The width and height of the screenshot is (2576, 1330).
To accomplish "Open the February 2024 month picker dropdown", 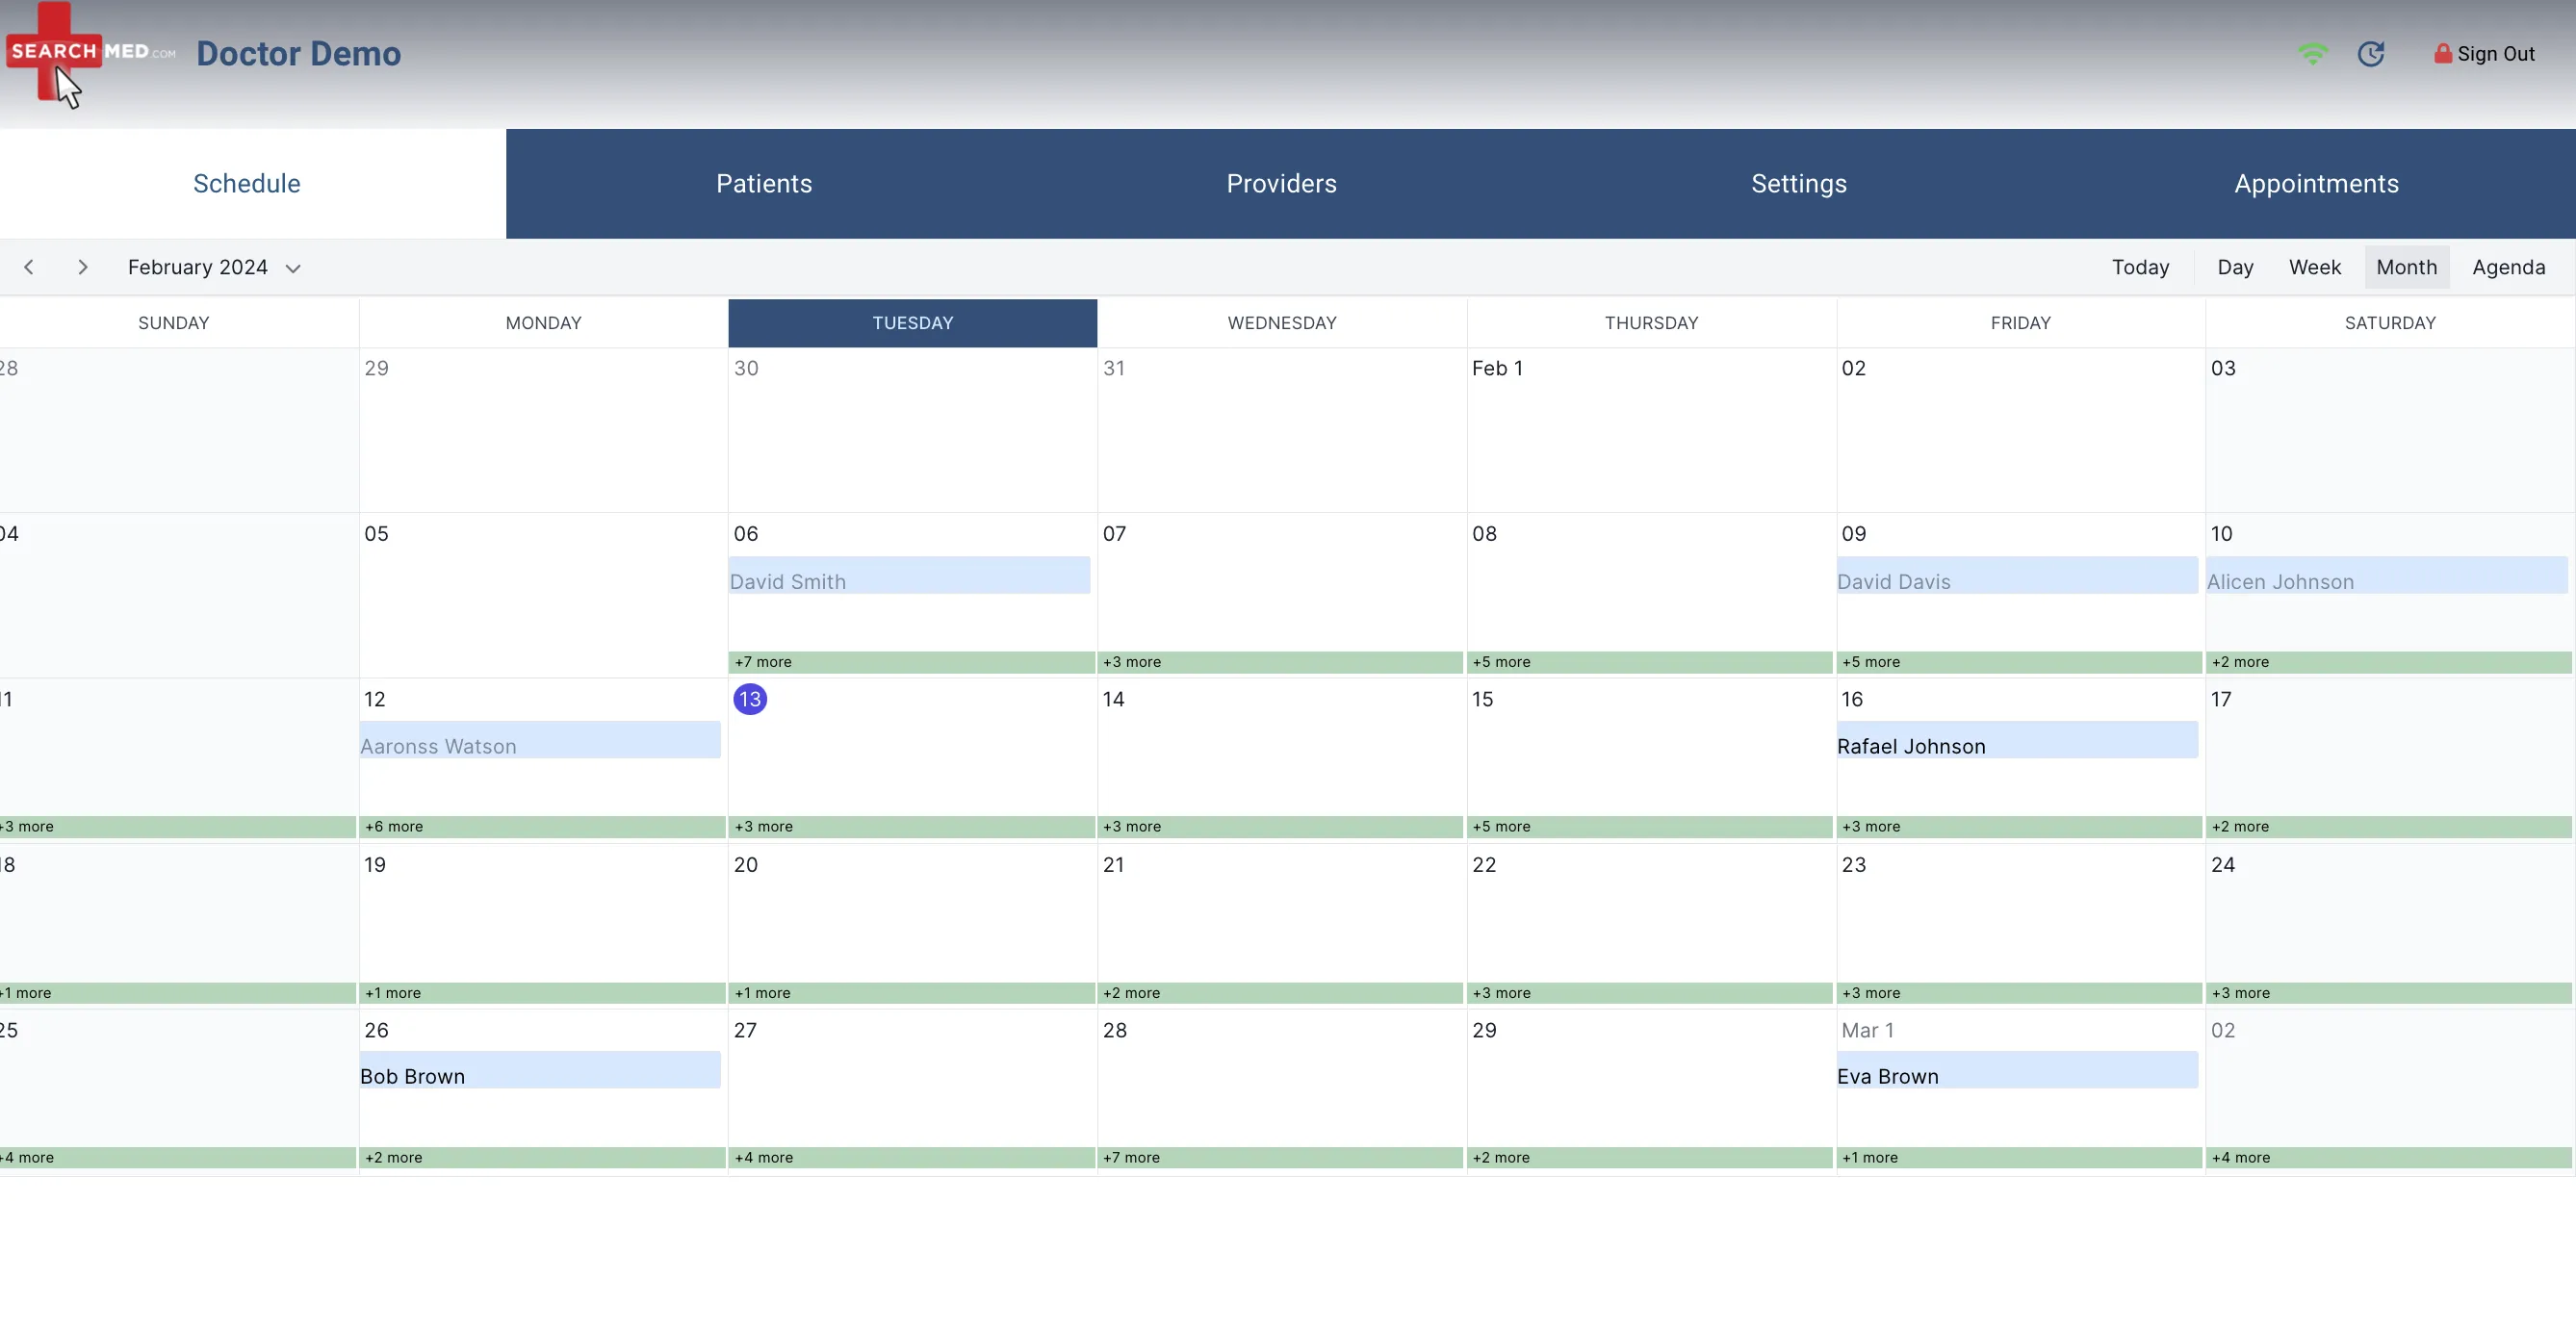I will (213, 267).
